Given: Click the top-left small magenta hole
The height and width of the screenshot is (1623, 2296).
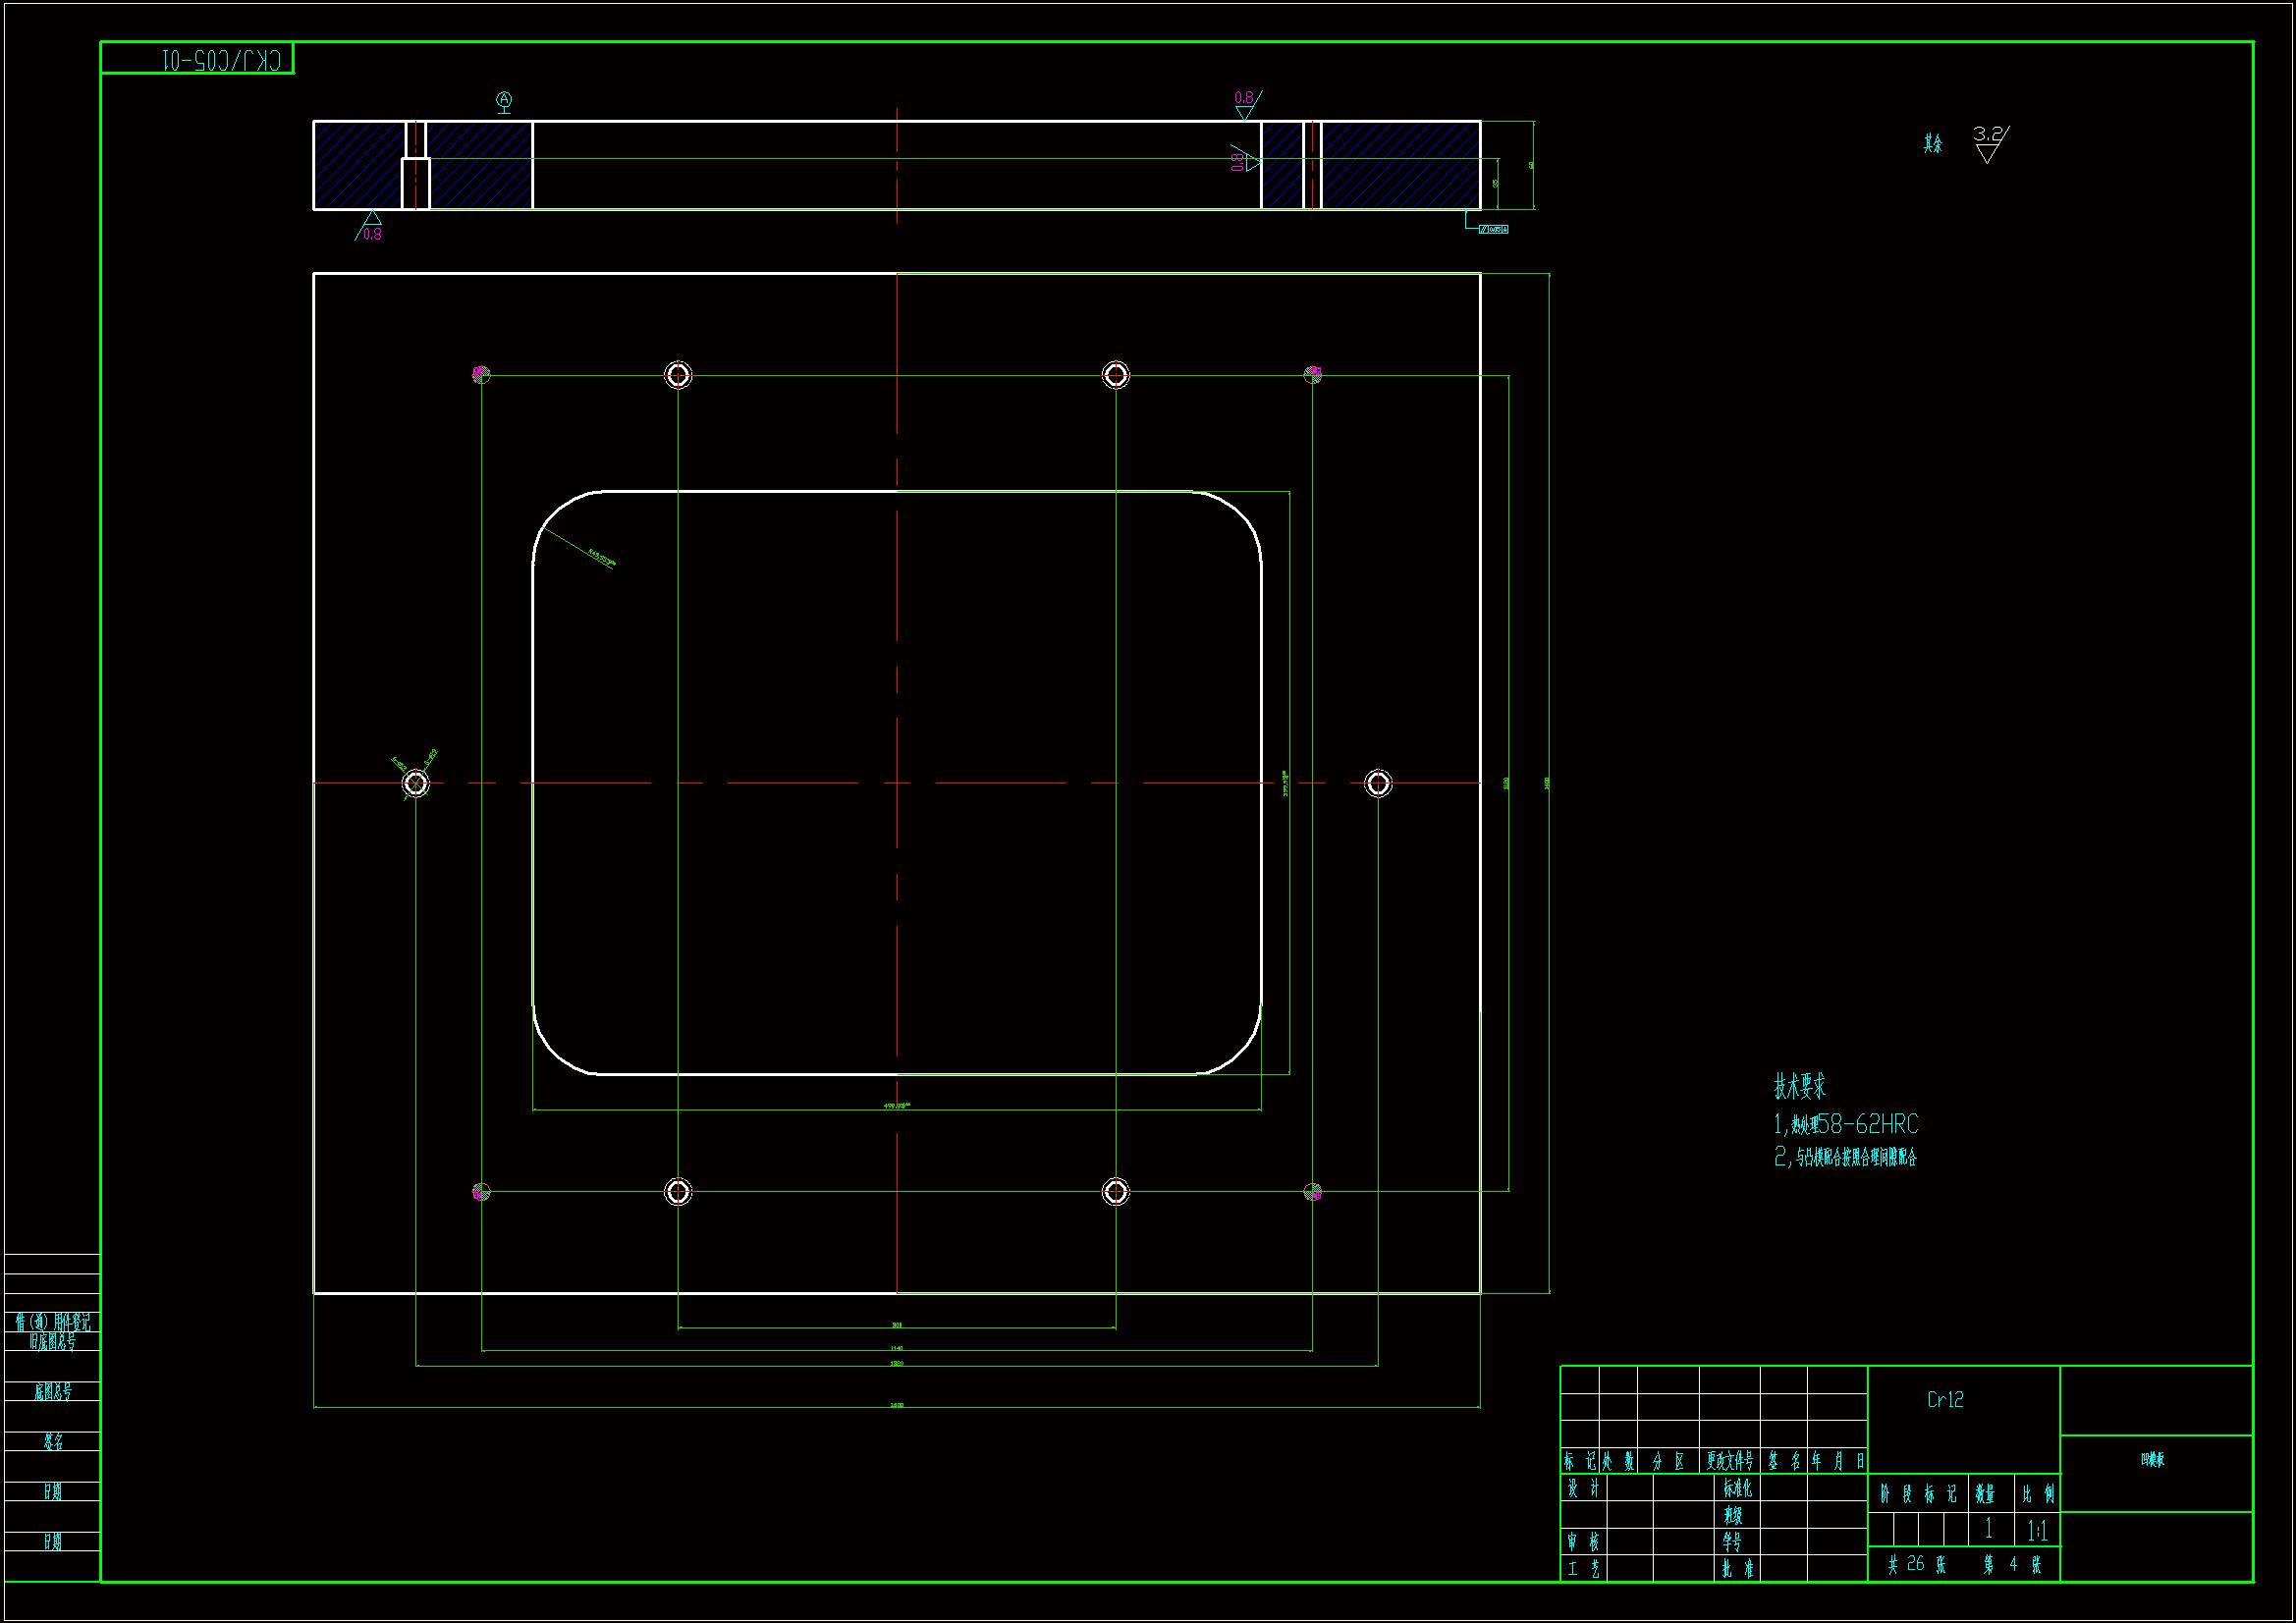Looking at the screenshot, I should 481,374.
